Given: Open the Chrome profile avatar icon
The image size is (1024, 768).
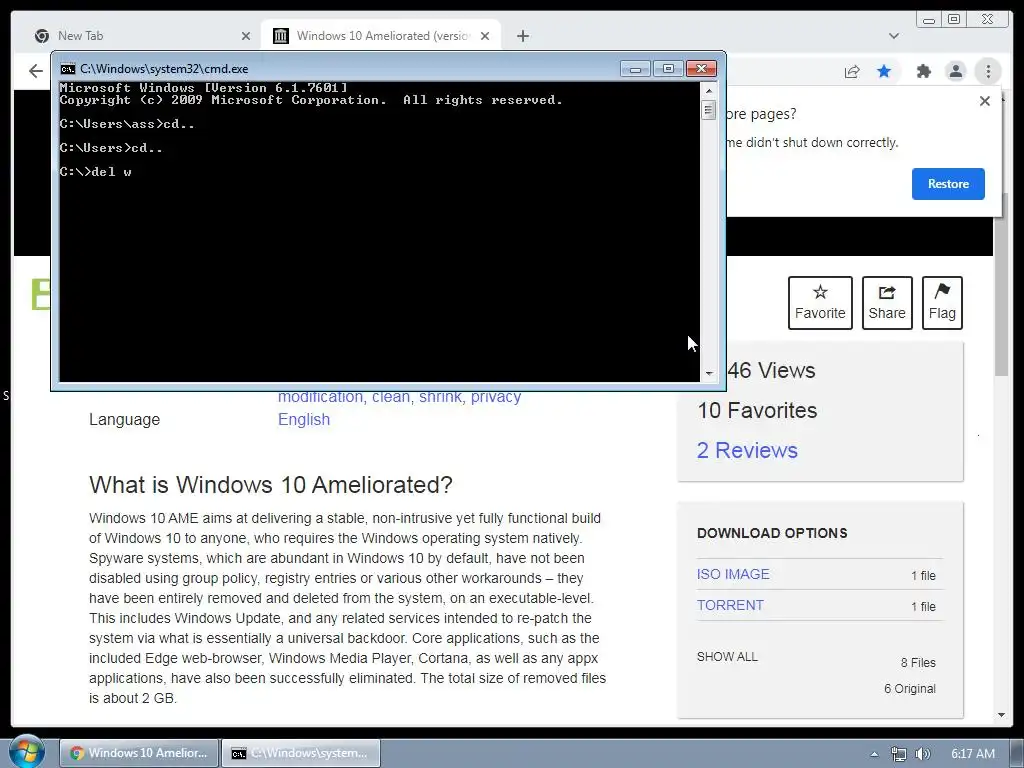Looking at the screenshot, I should click(955, 71).
